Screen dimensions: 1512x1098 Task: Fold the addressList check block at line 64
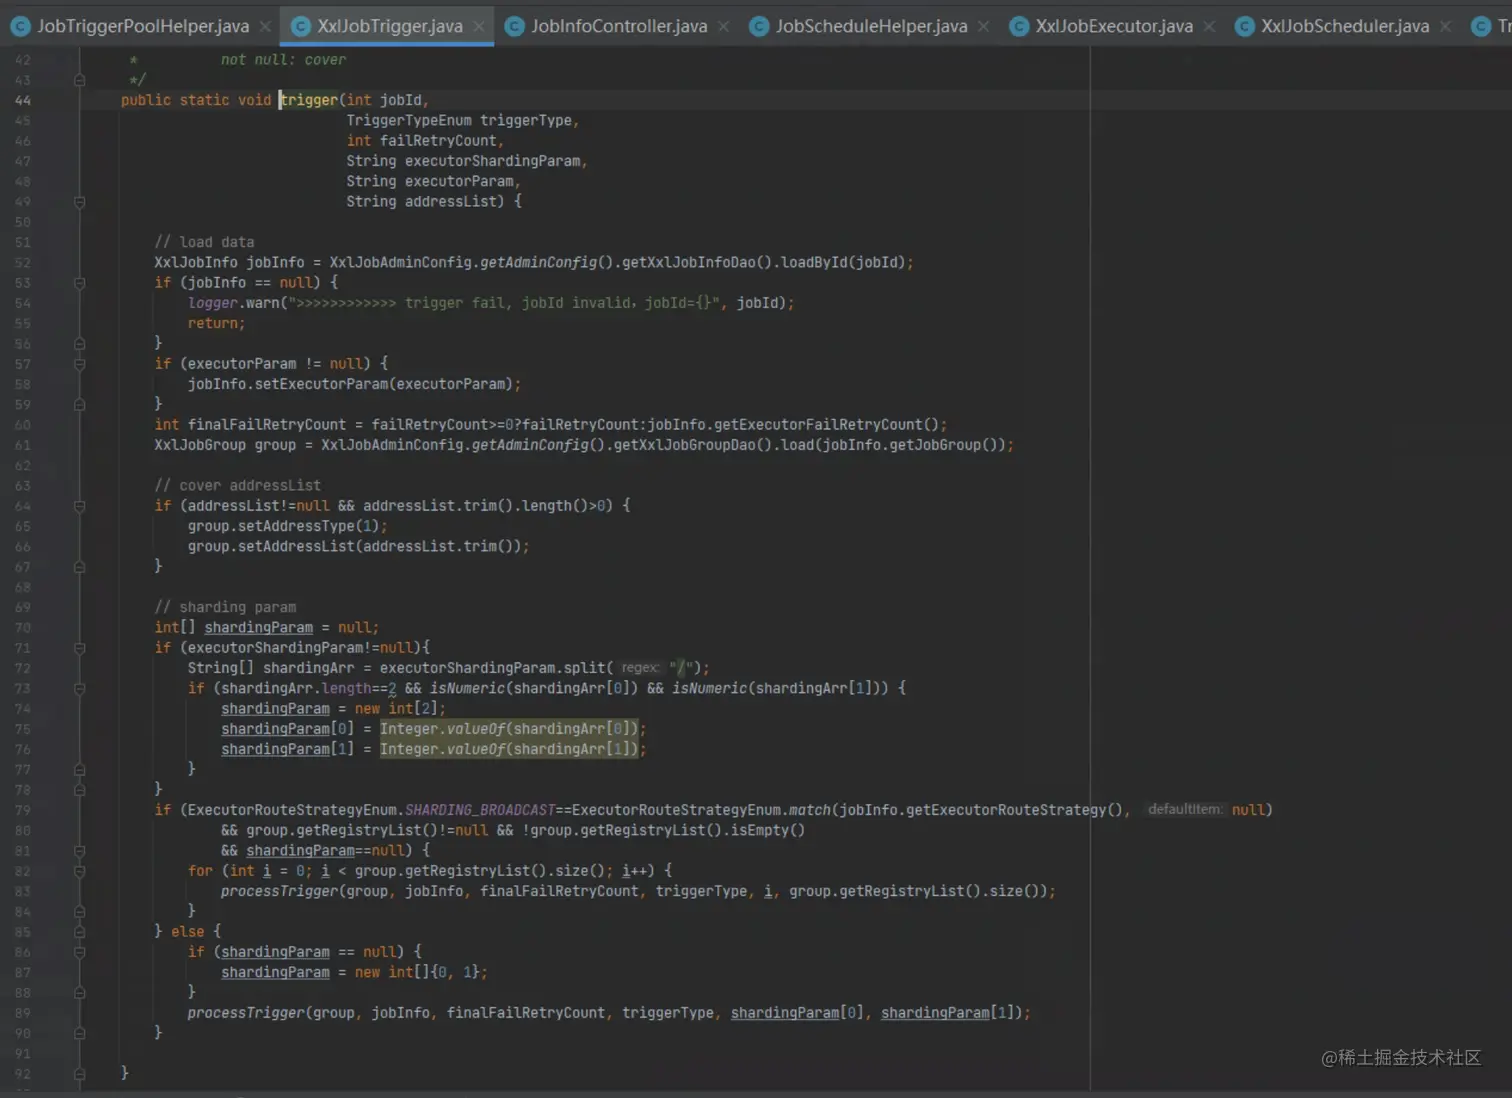(x=80, y=506)
